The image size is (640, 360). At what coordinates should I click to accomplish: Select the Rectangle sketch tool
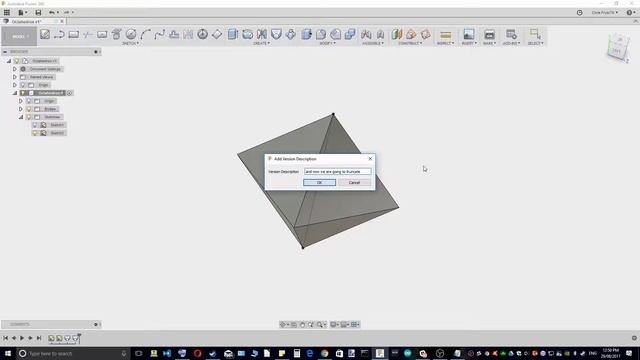pyautogui.click(x=73, y=34)
